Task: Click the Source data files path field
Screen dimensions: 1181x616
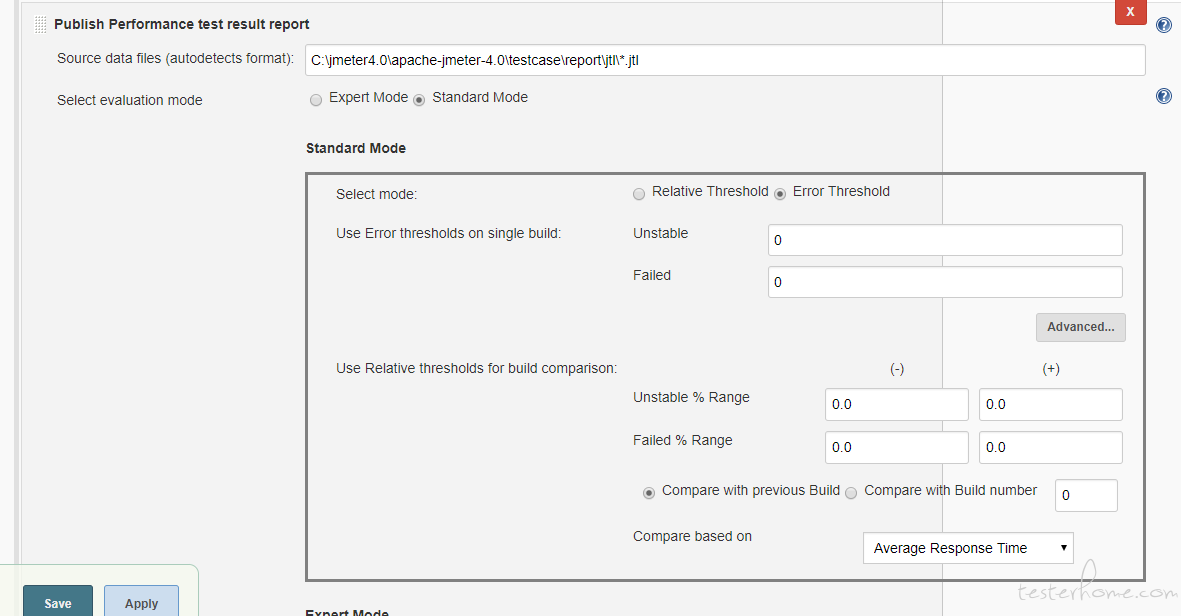Action: (x=724, y=60)
